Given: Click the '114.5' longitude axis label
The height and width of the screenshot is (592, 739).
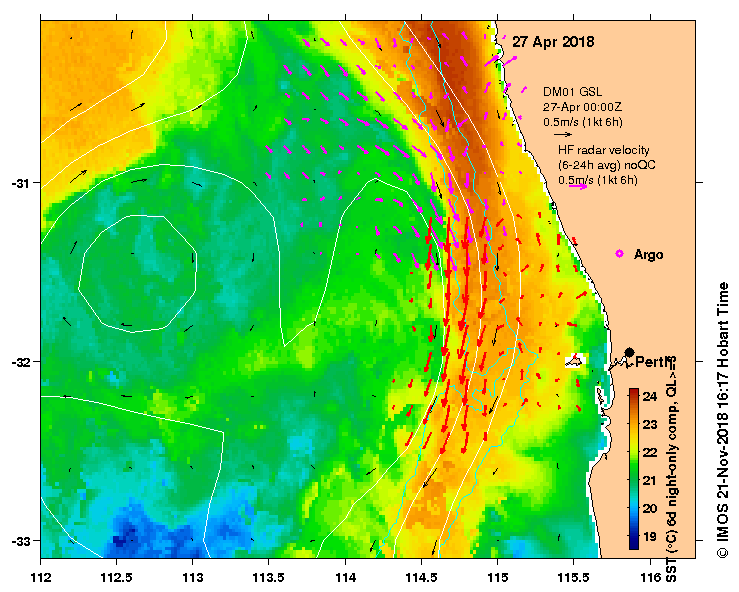Looking at the screenshot, I should [421, 577].
